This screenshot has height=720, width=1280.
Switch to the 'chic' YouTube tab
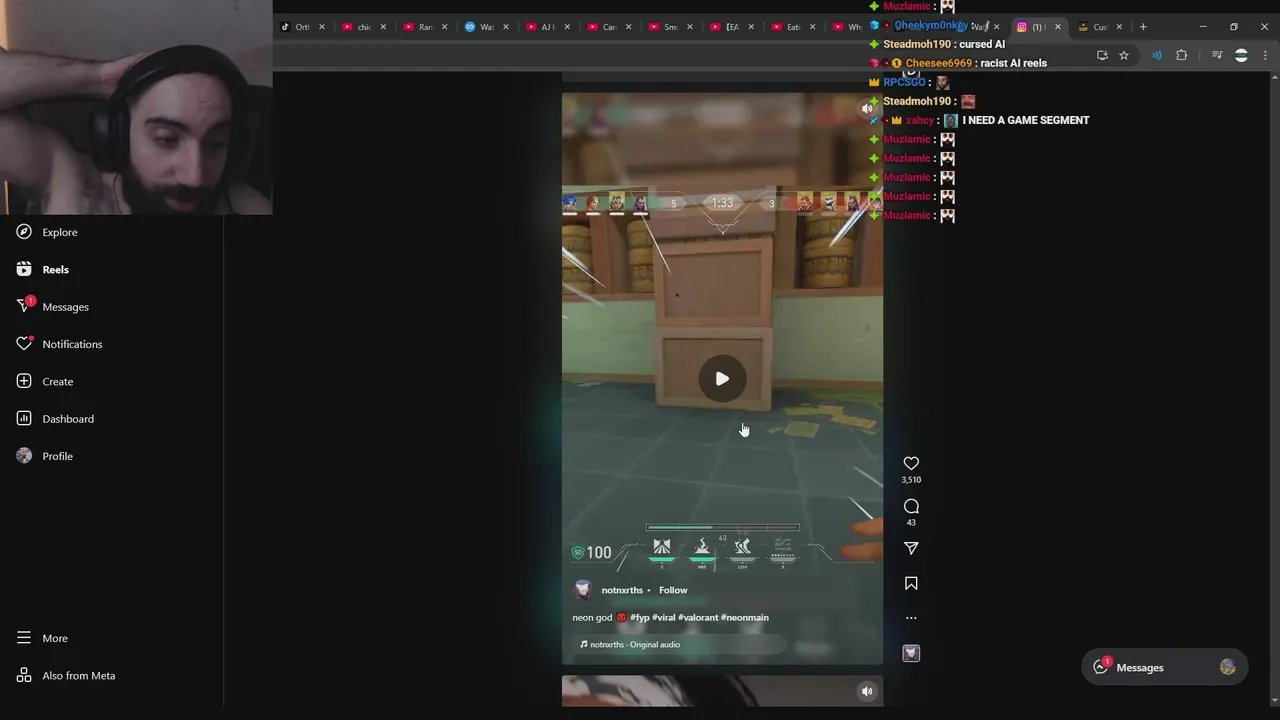(363, 27)
